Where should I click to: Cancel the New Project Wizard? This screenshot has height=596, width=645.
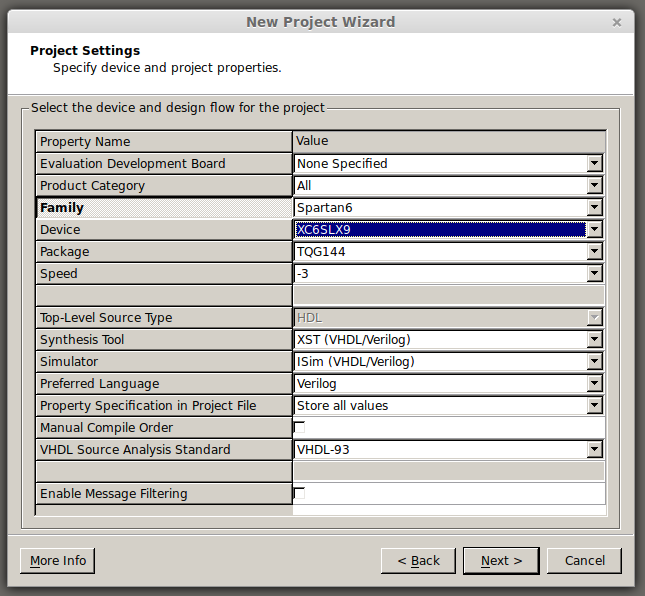pyautogui.click(x=584, y=561)
